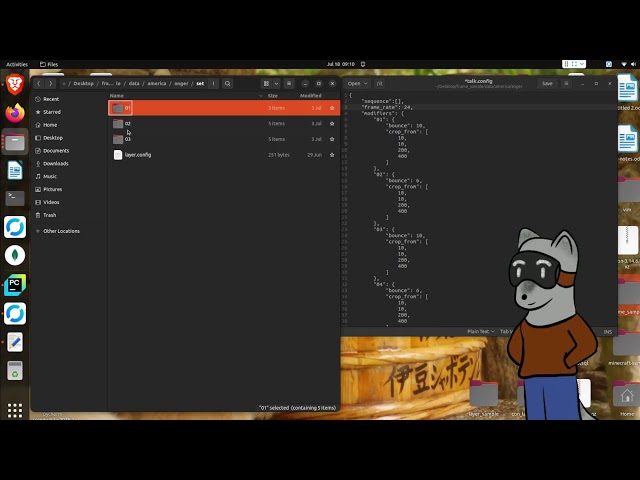Open Files hamburger menu
Image resolution: width=640 pixels, height=480 pixels.
tap(289, 83)
